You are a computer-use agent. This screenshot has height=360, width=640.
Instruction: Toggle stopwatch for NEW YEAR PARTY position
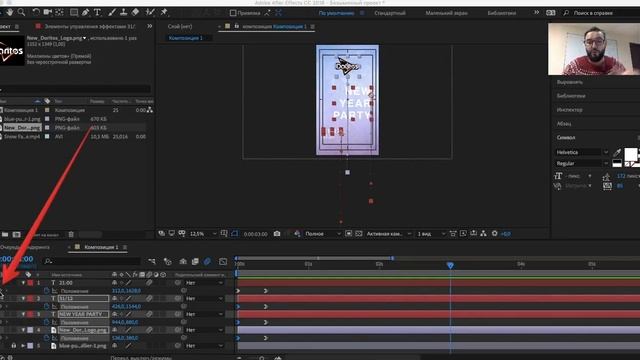click(46, 322)
